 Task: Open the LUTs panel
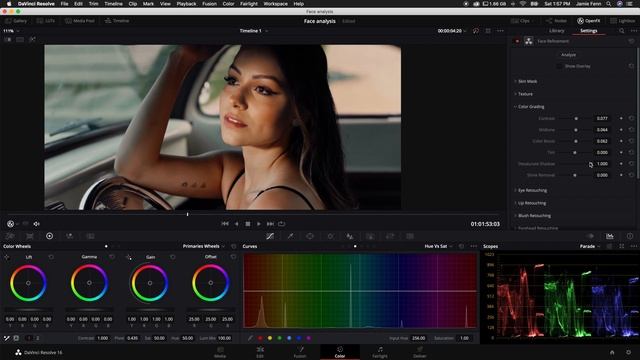(45, 21)
